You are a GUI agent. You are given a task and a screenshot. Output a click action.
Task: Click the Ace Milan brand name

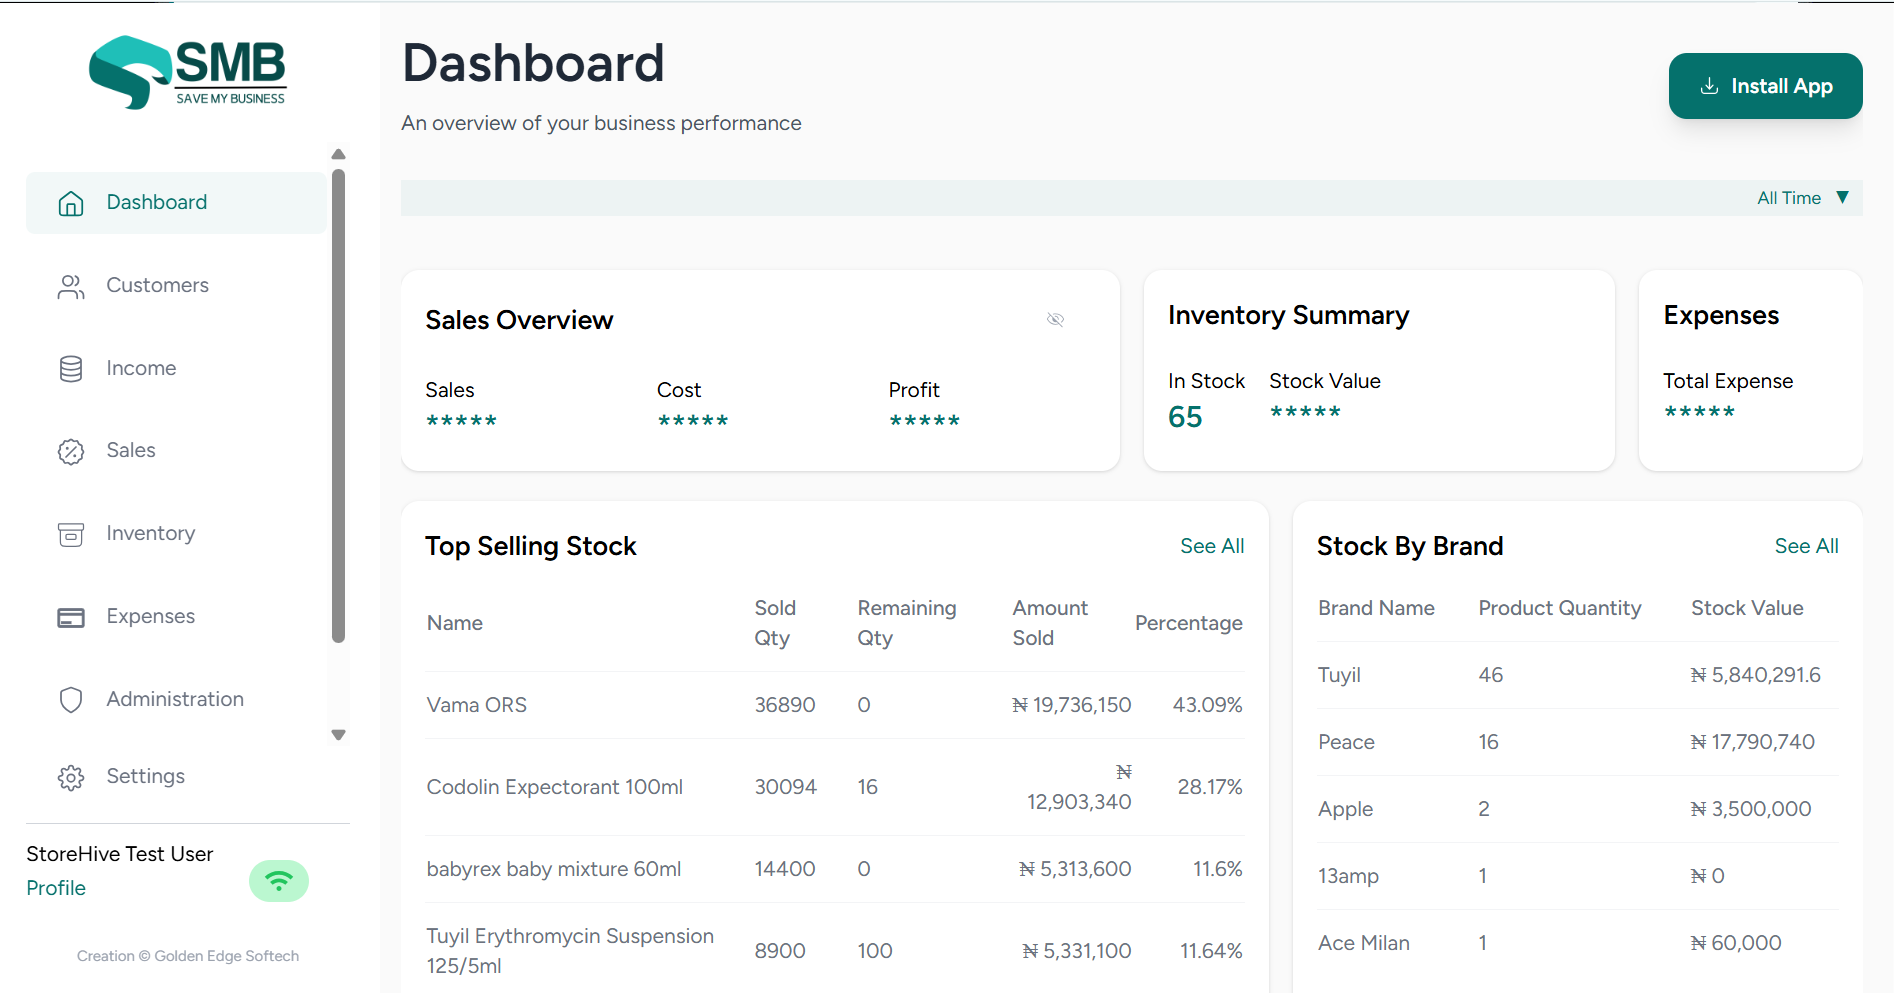(x=1364, y=943)
